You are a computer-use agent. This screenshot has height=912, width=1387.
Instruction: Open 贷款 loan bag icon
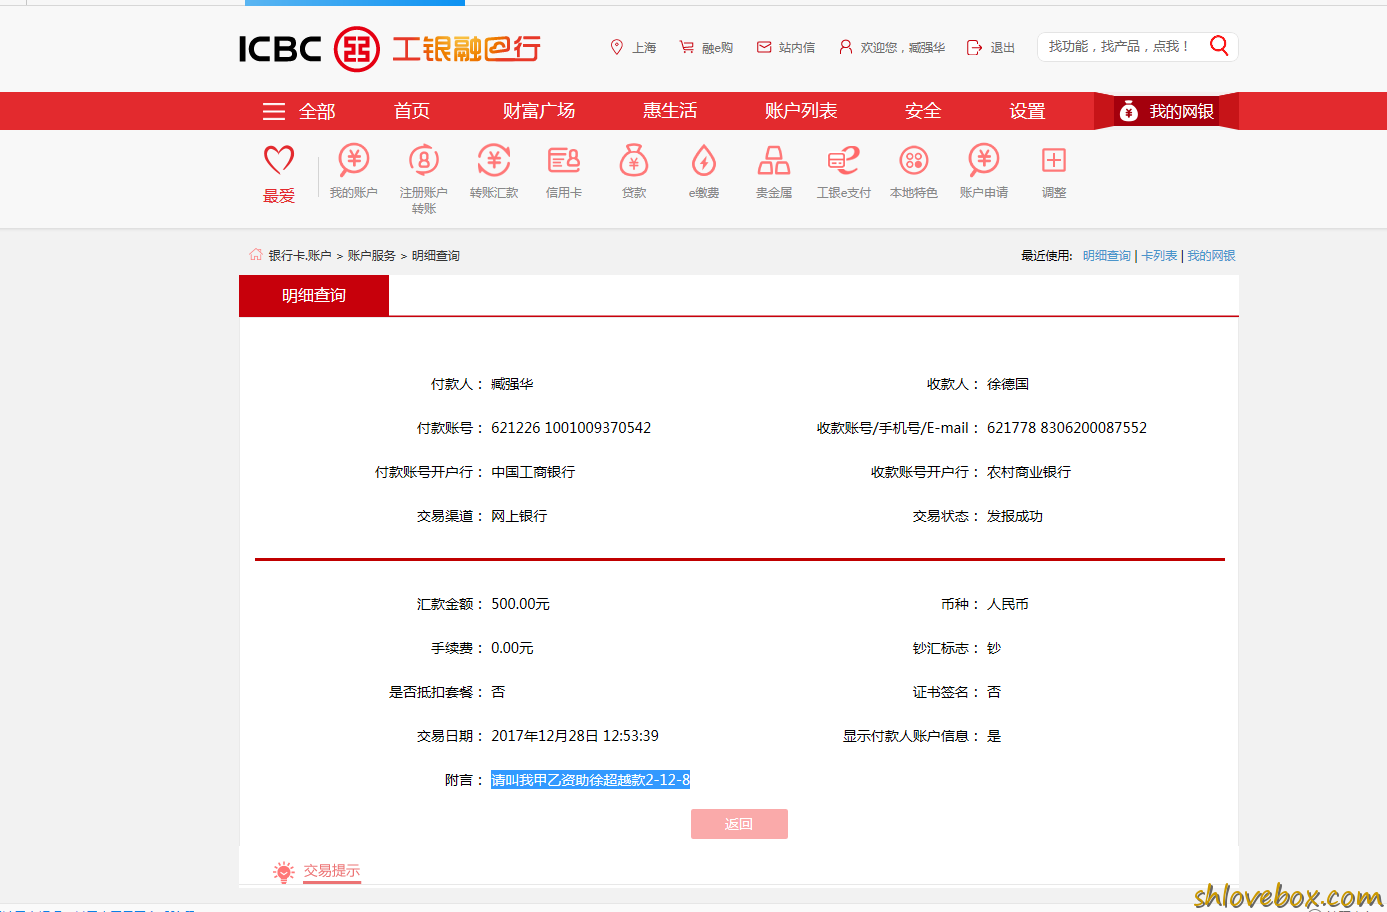tap(634, 160)
